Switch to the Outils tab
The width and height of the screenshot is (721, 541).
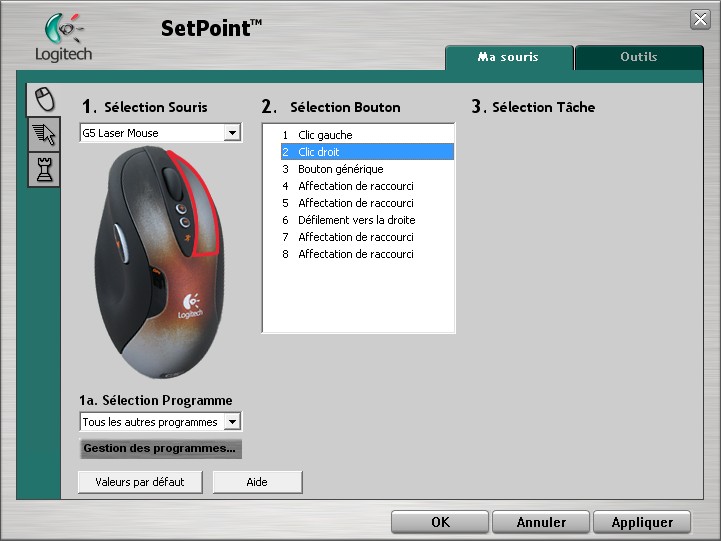pos(639,57)
